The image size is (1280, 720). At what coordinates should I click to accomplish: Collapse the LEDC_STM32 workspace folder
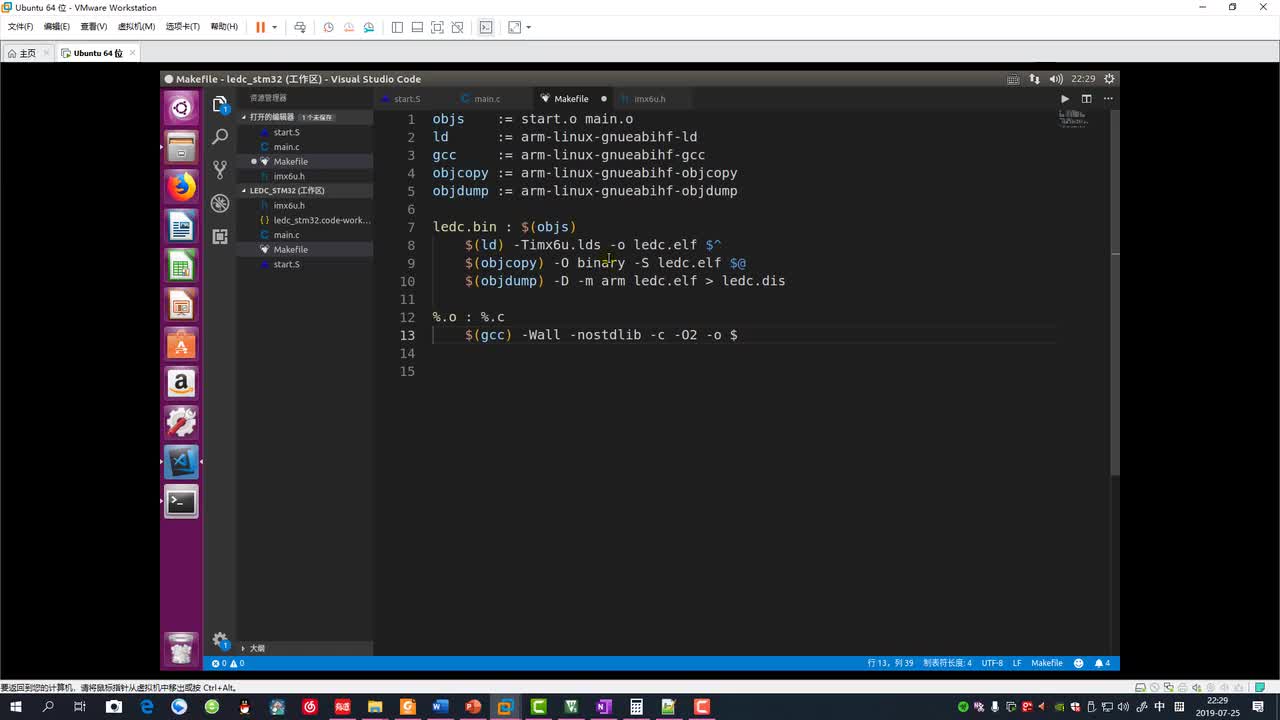[304, 190]
